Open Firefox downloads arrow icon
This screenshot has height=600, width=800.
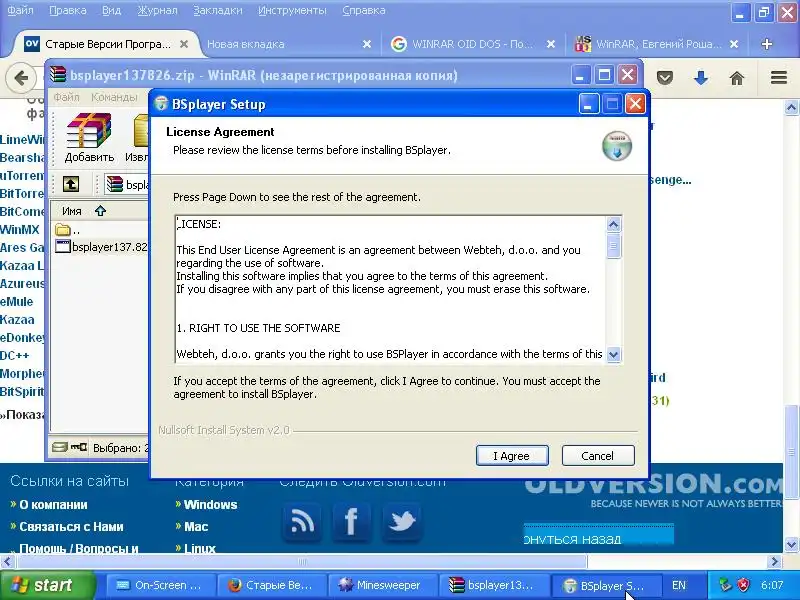tap(701, 78)
